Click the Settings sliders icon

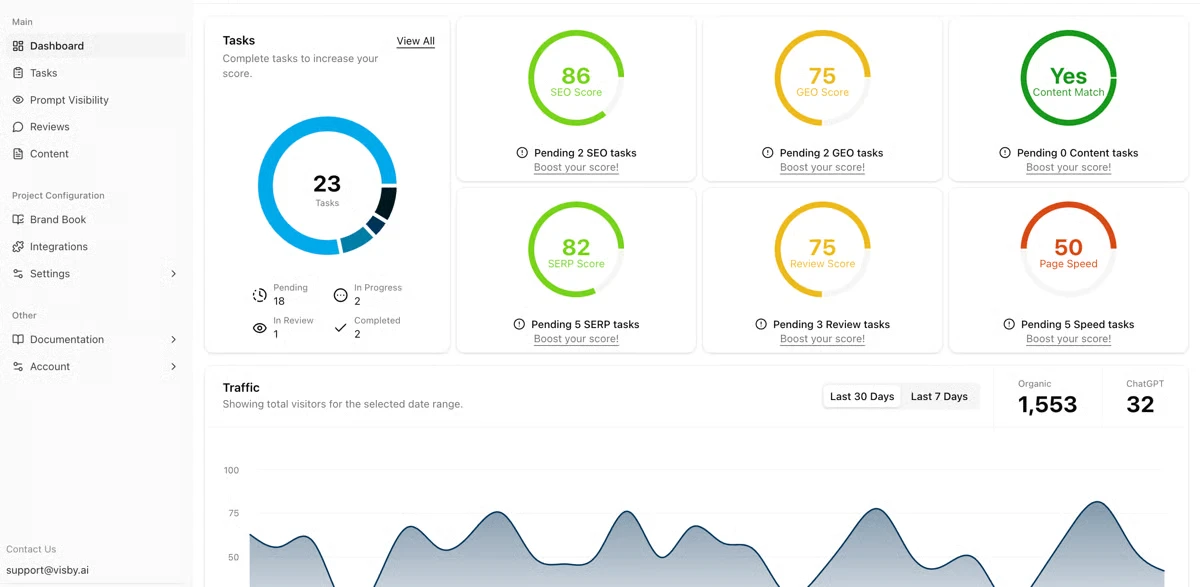click(x=18, y=274)
